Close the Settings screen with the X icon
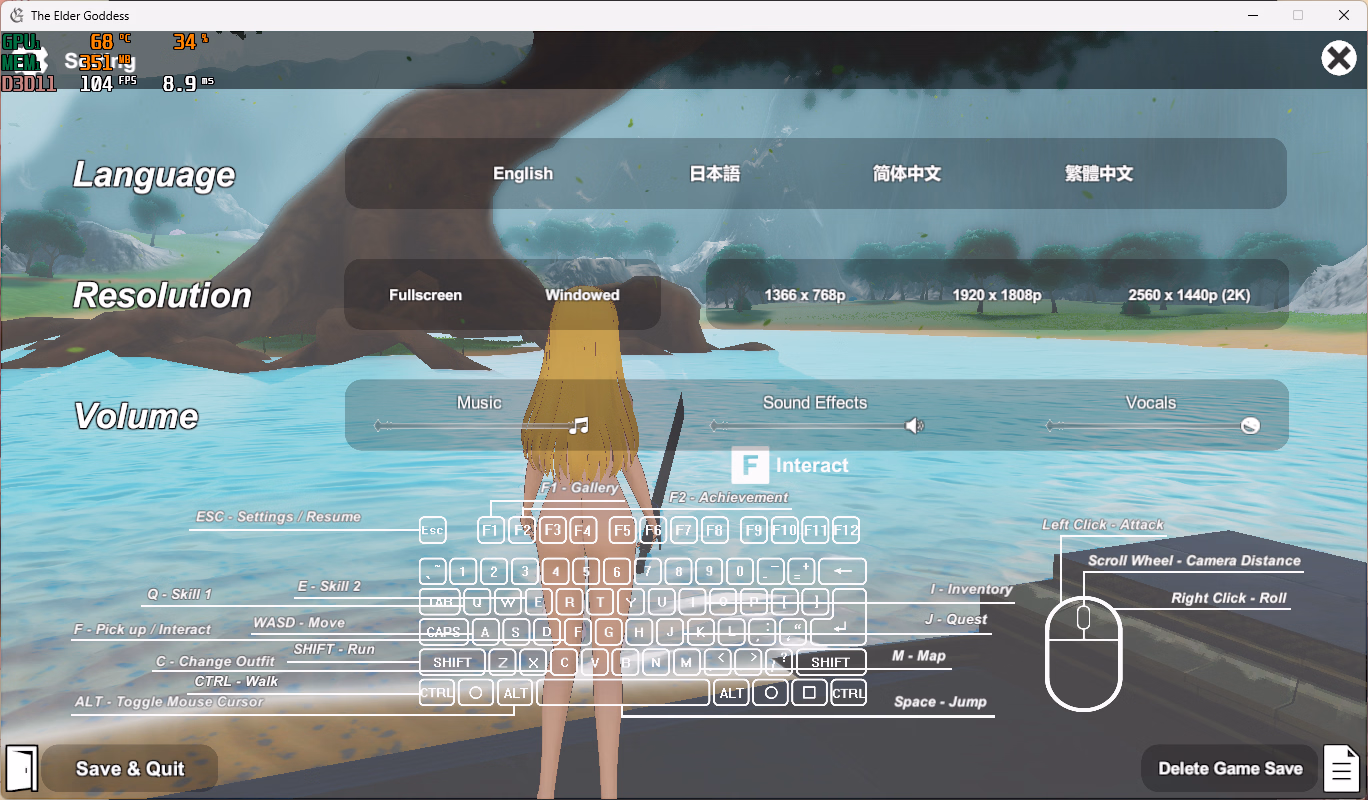 pyautogui.click(x=1339, y=59)
